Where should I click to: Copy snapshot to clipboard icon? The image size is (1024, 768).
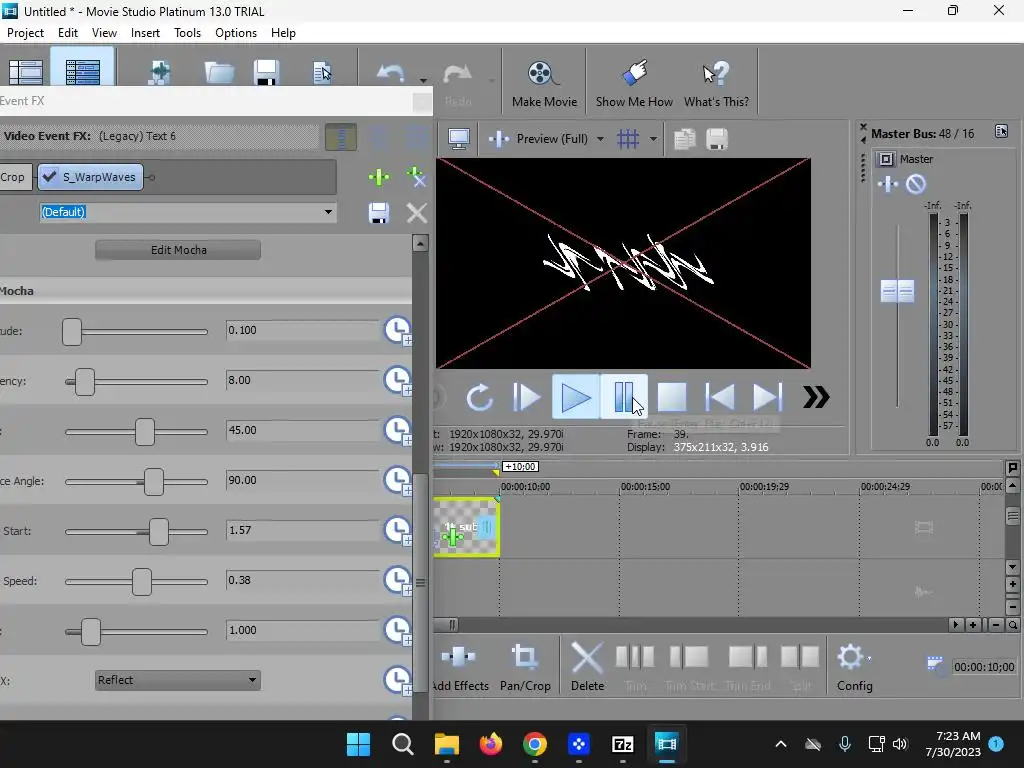684,139
